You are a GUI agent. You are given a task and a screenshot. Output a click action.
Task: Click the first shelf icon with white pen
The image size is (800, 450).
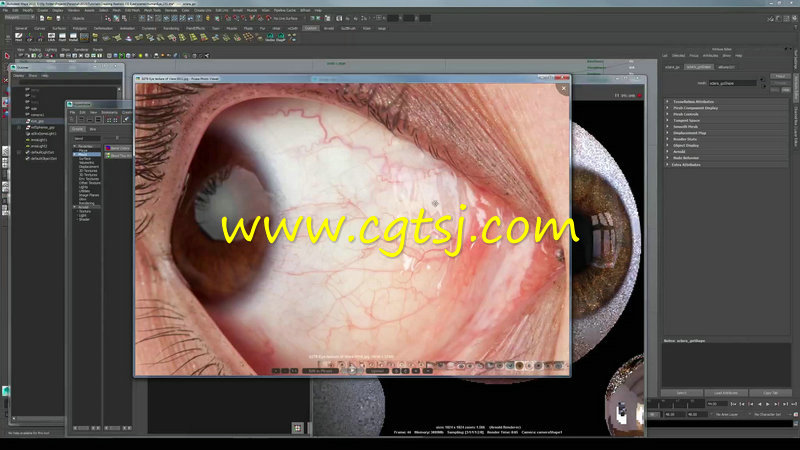coord(18,37)
